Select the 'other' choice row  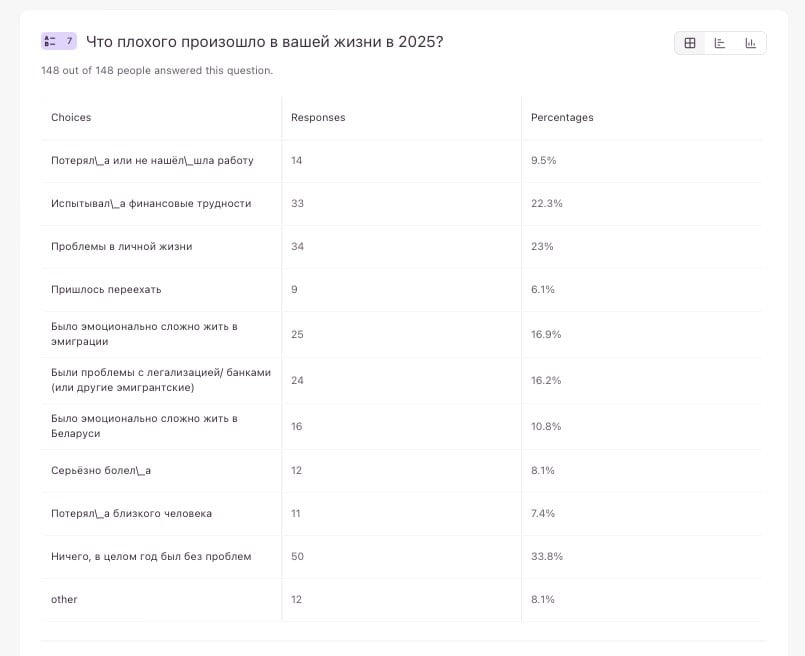[64, 599]
